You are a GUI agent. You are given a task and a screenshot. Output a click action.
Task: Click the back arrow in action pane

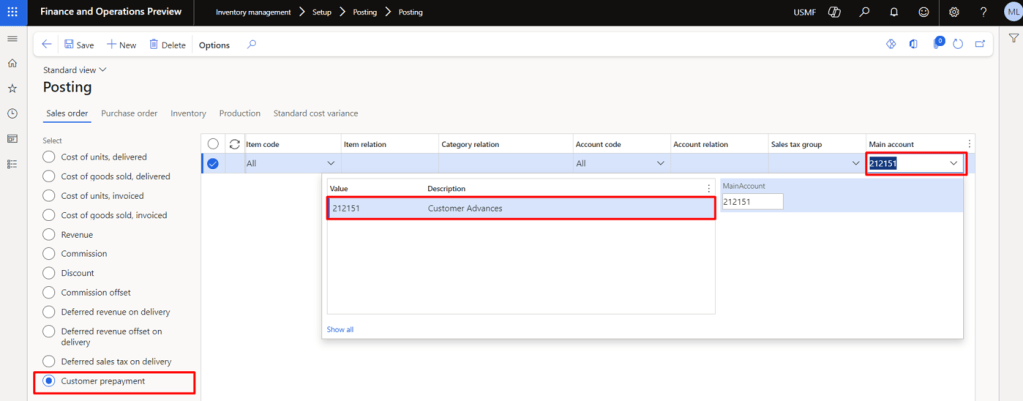pyautogui.click(x=47, y=45)
